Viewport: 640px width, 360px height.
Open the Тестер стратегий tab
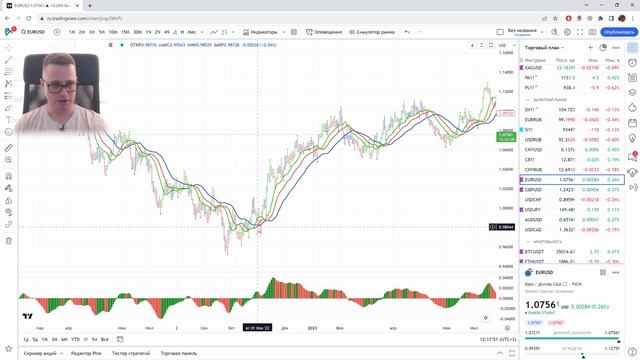click(x=131, y=353)
